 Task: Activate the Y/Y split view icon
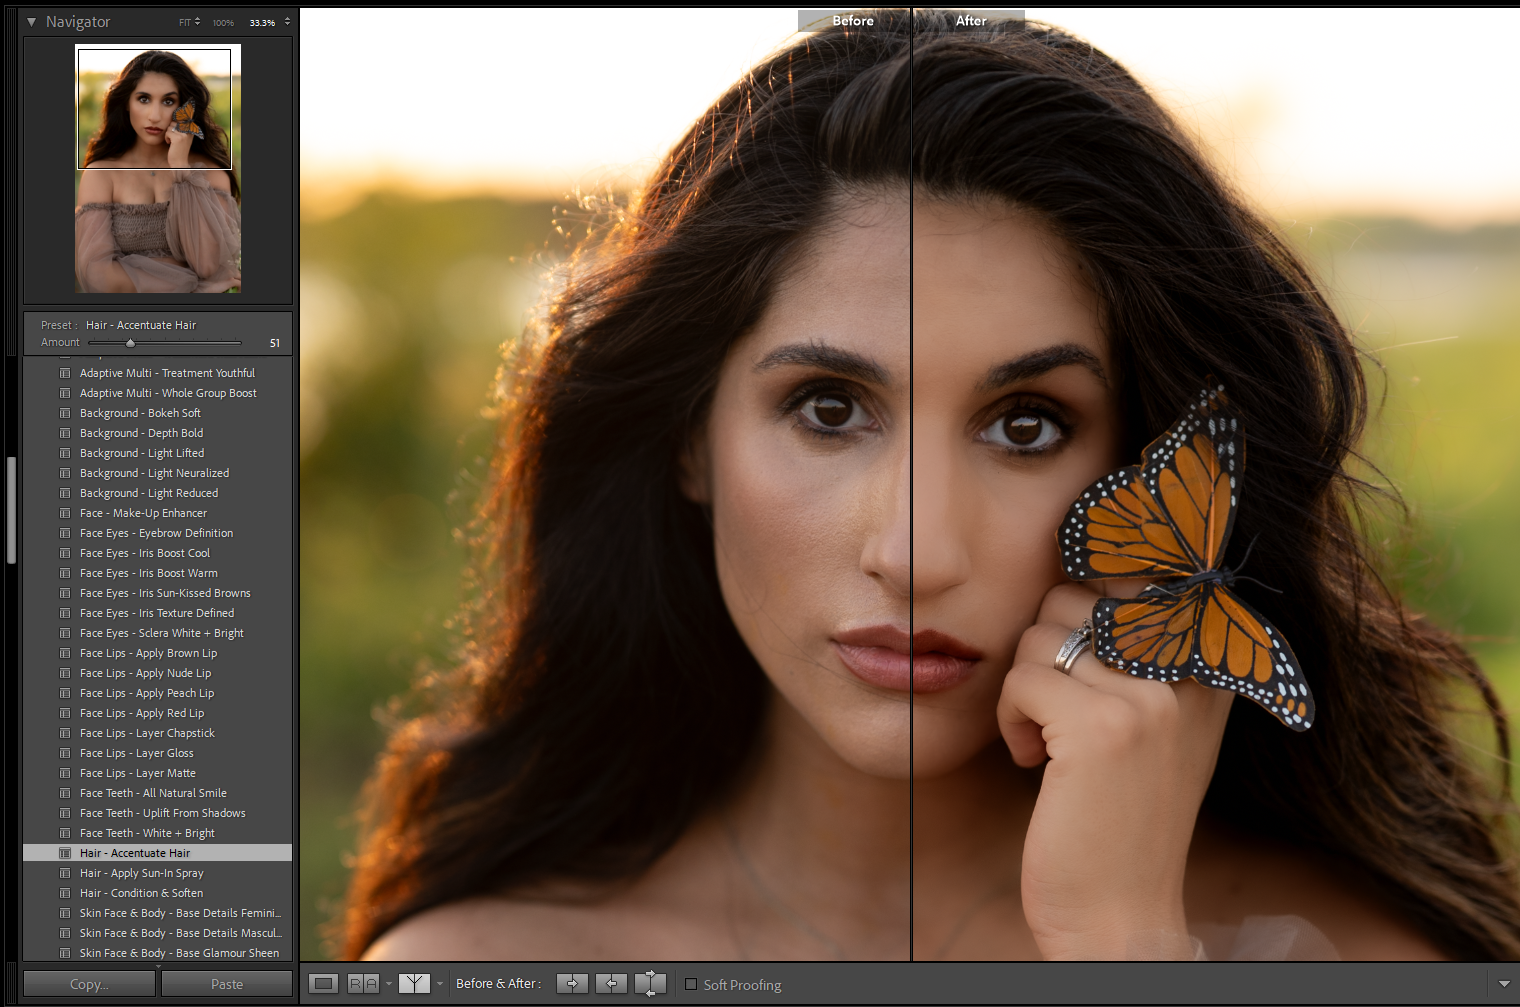coord(414,984)
